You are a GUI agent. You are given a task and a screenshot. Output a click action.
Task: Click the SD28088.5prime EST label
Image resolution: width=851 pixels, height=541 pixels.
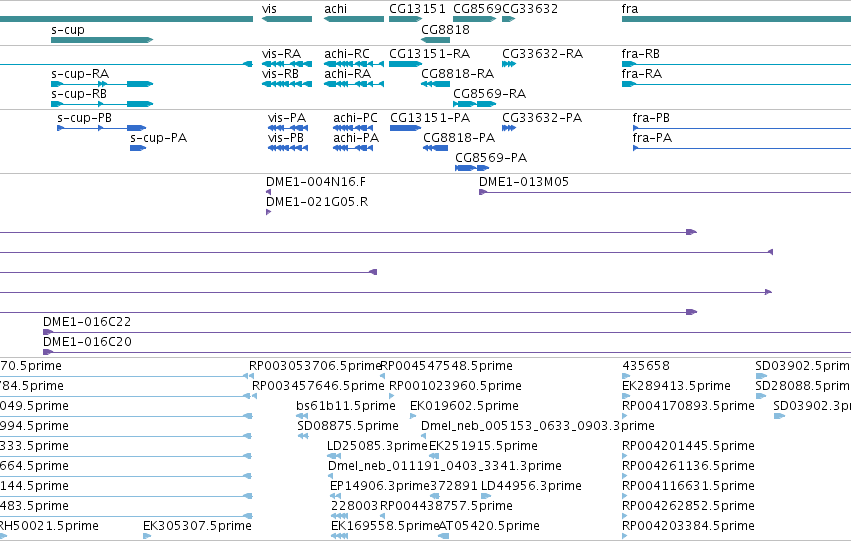click(x=803, y=386)
